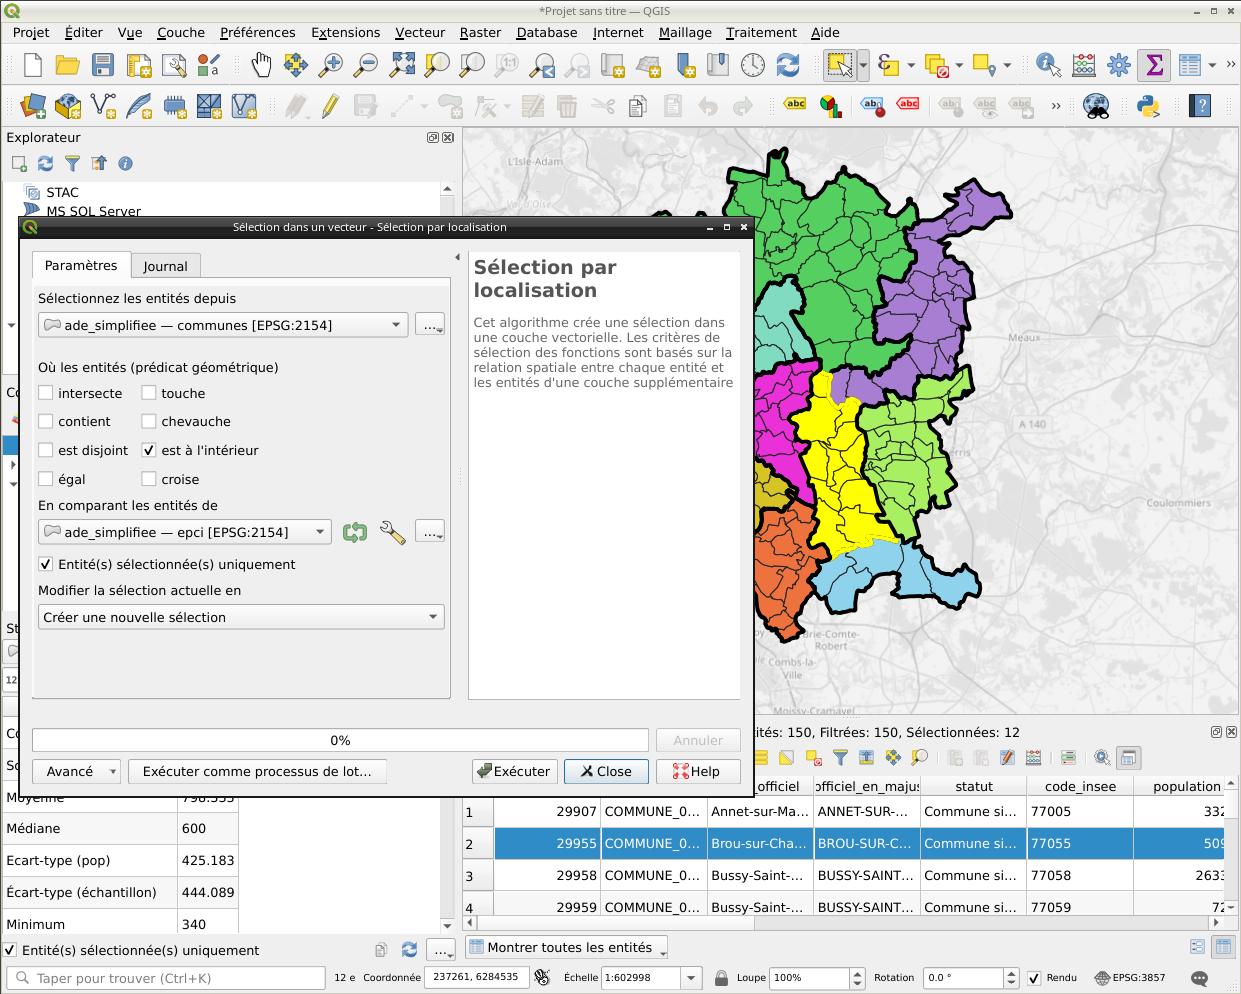Screen dimensions: 1241x994
Task: Click the Save project icon
Action: (x=103, y=66)
